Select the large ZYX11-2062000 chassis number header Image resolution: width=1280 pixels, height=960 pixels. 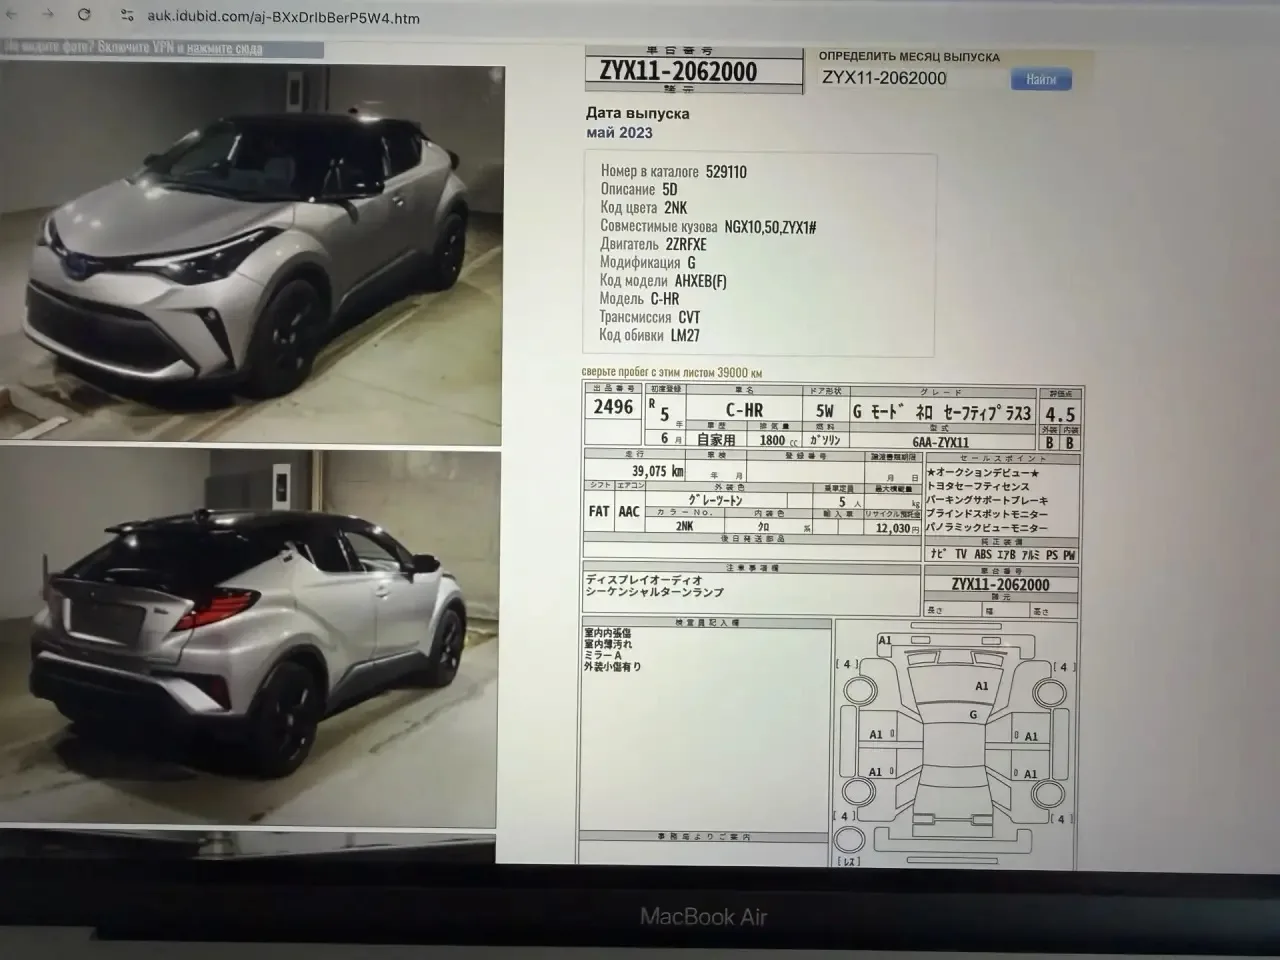click(678, 71)
